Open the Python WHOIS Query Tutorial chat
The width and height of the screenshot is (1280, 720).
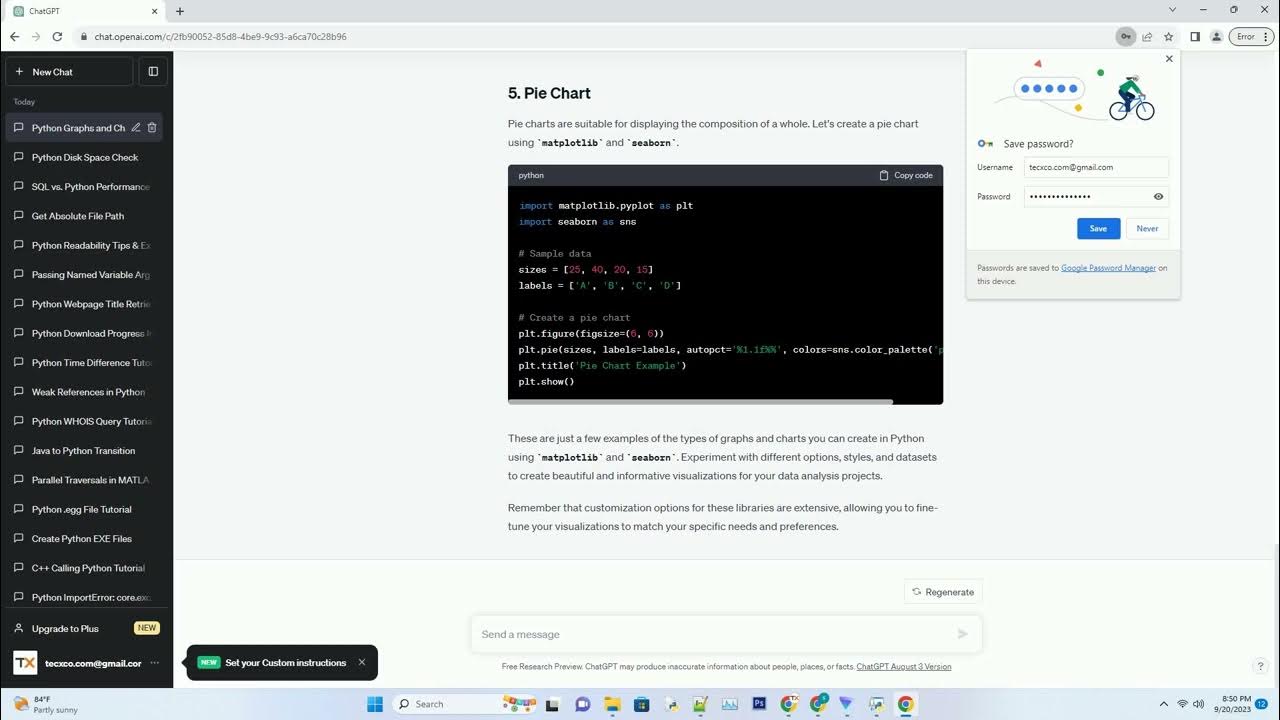(85, 421)
